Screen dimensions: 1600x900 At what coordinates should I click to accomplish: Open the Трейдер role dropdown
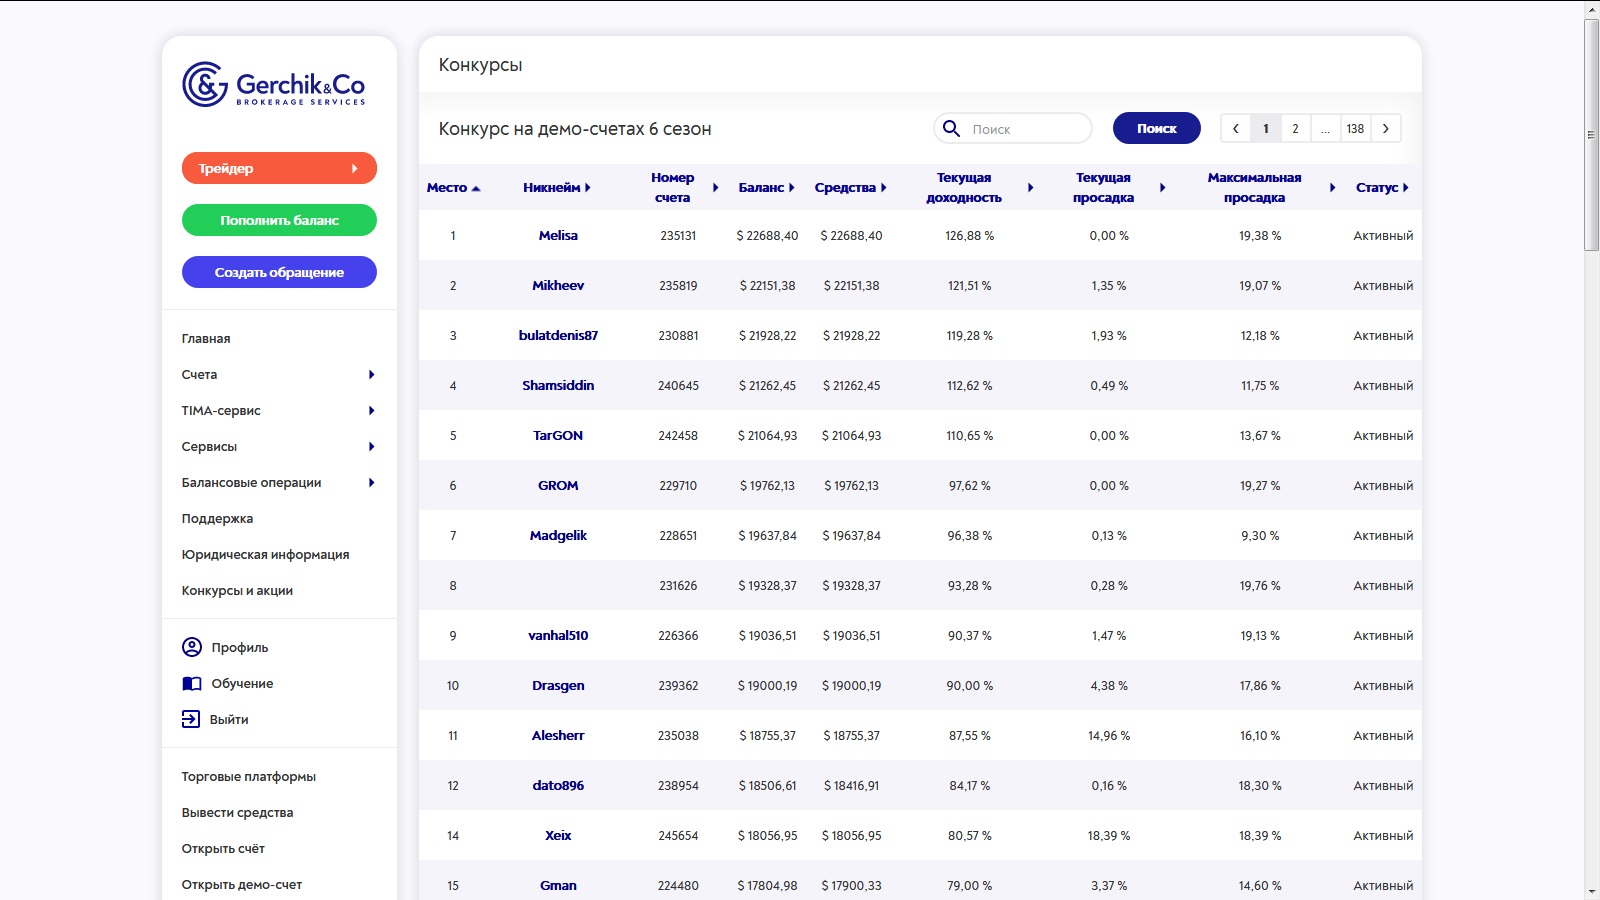click(279, 168)
